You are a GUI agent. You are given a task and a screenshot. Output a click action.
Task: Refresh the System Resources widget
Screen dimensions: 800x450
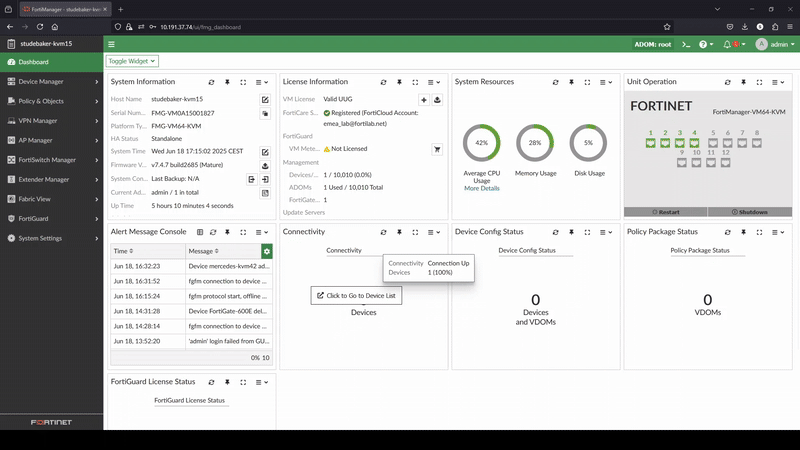click(555, 82)
